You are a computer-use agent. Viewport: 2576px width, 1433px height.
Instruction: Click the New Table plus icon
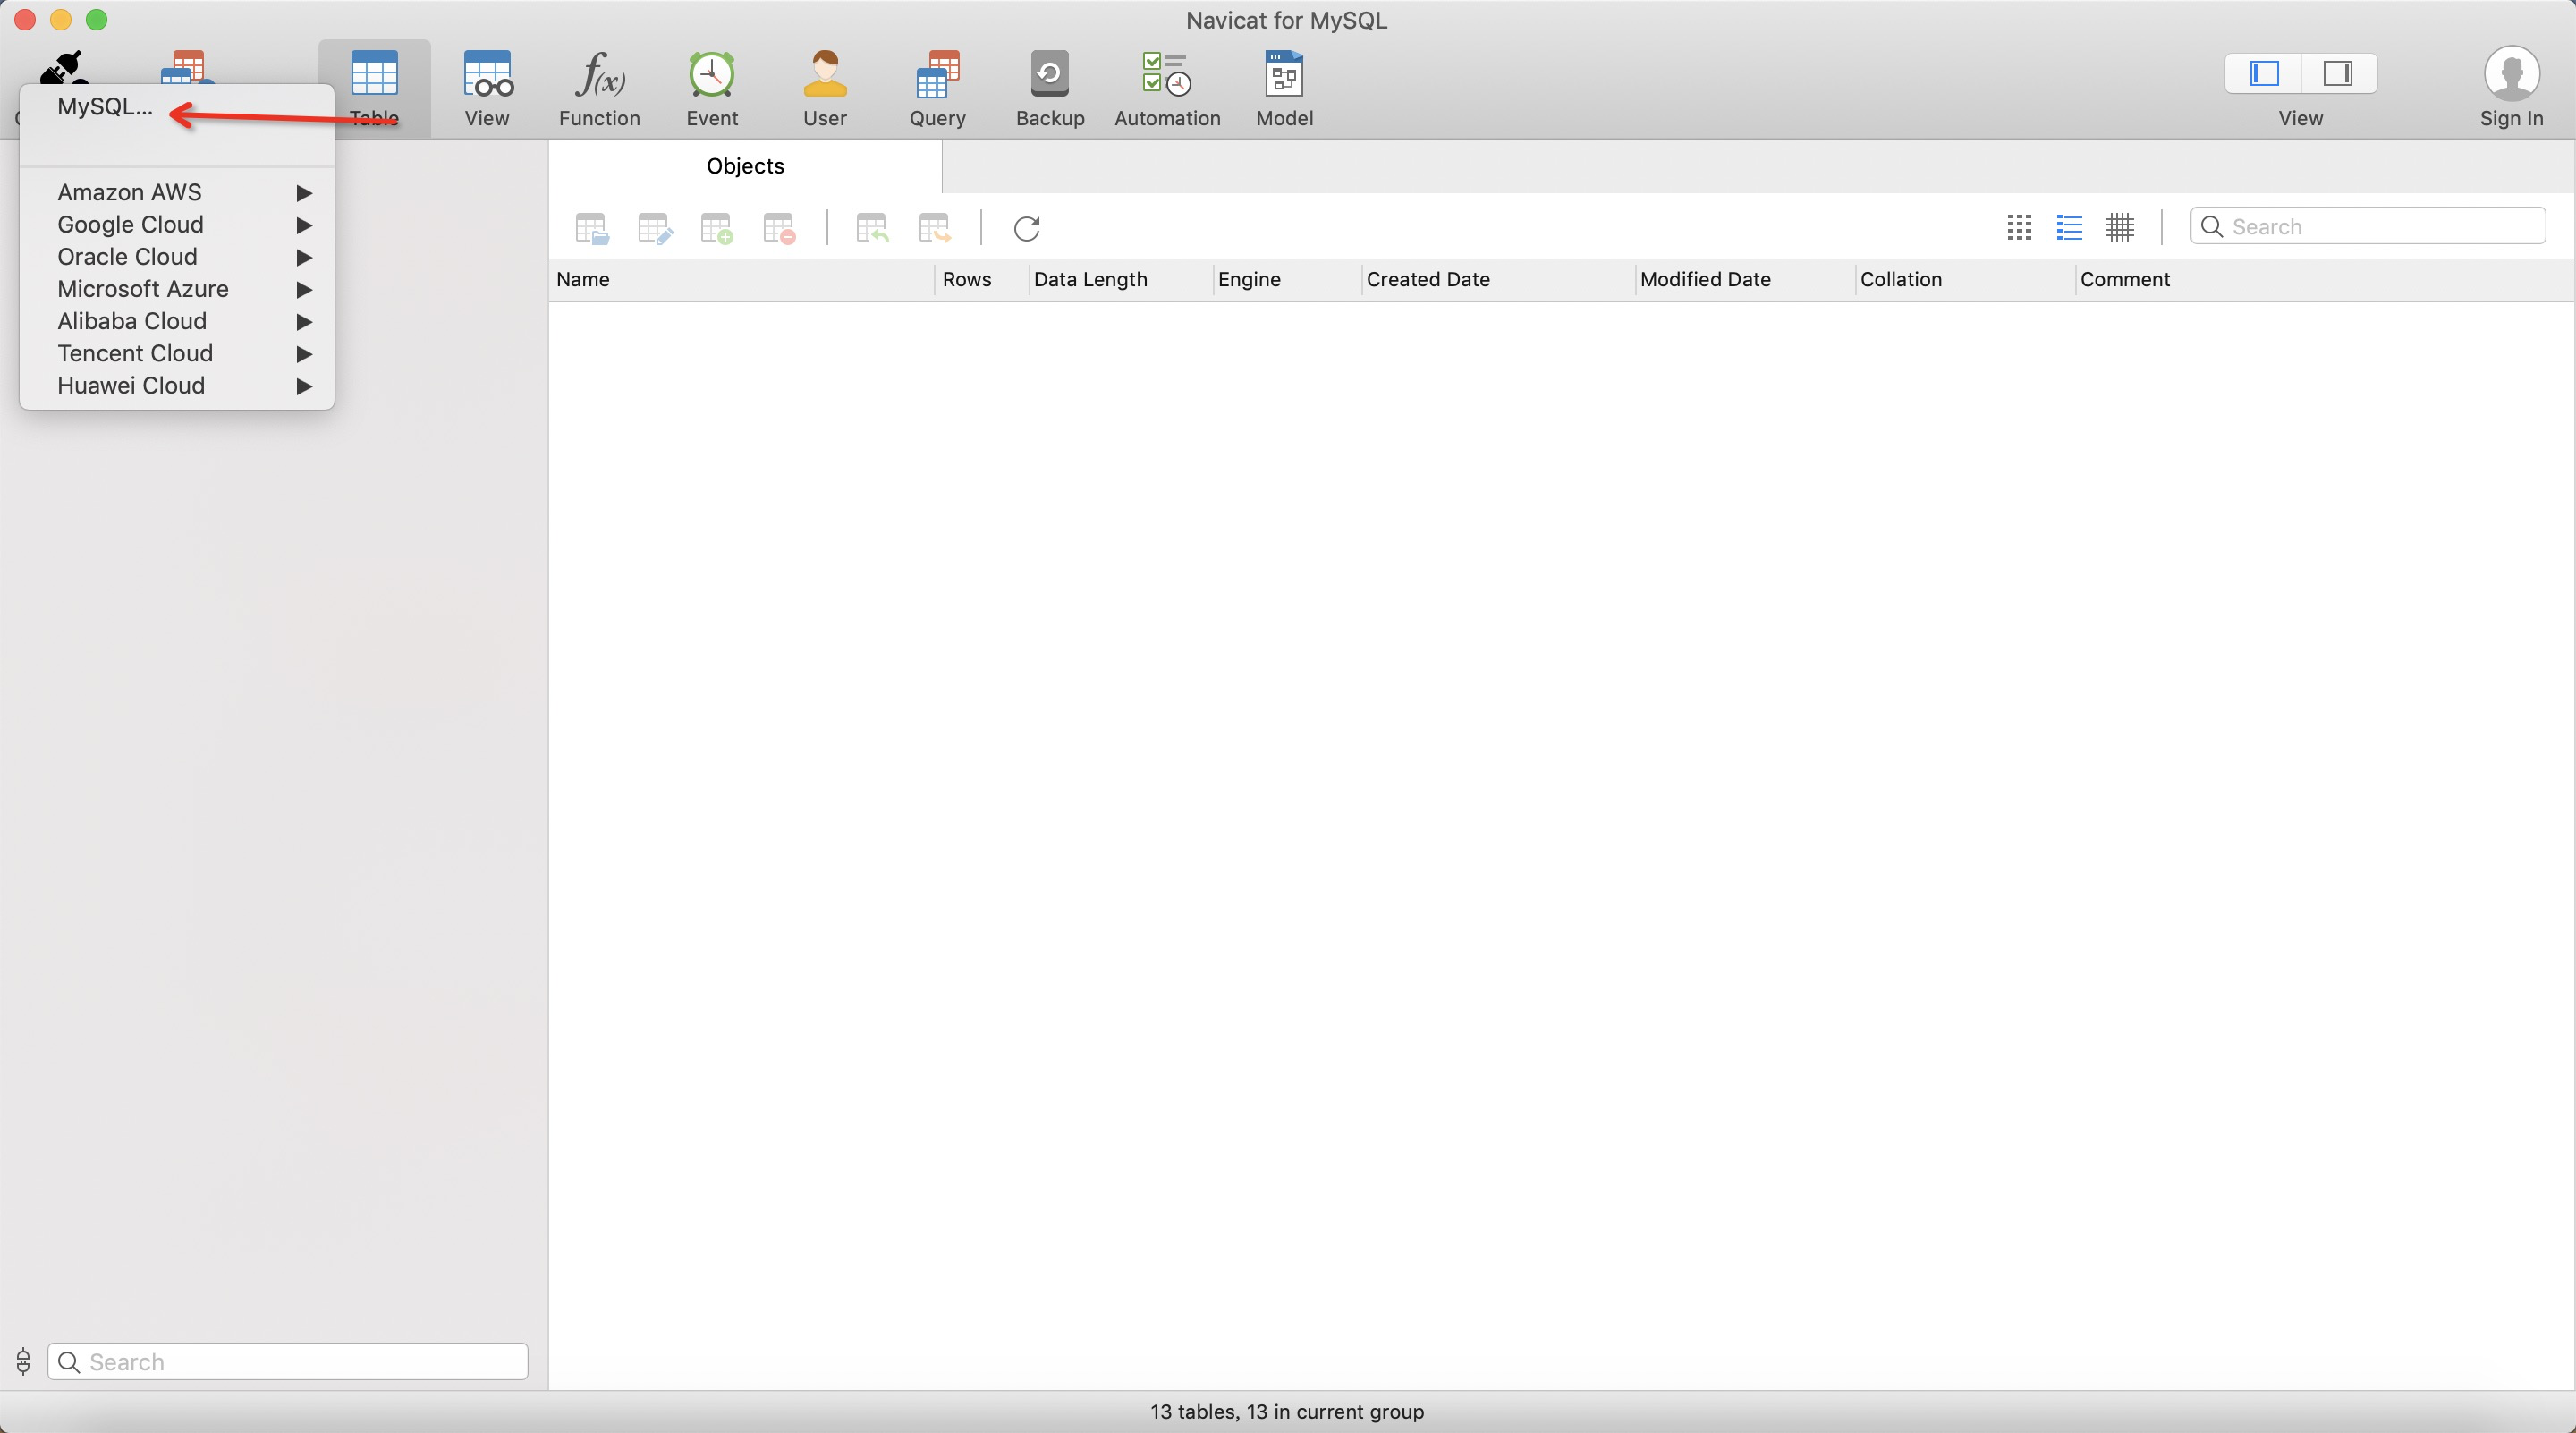[717, 228]
